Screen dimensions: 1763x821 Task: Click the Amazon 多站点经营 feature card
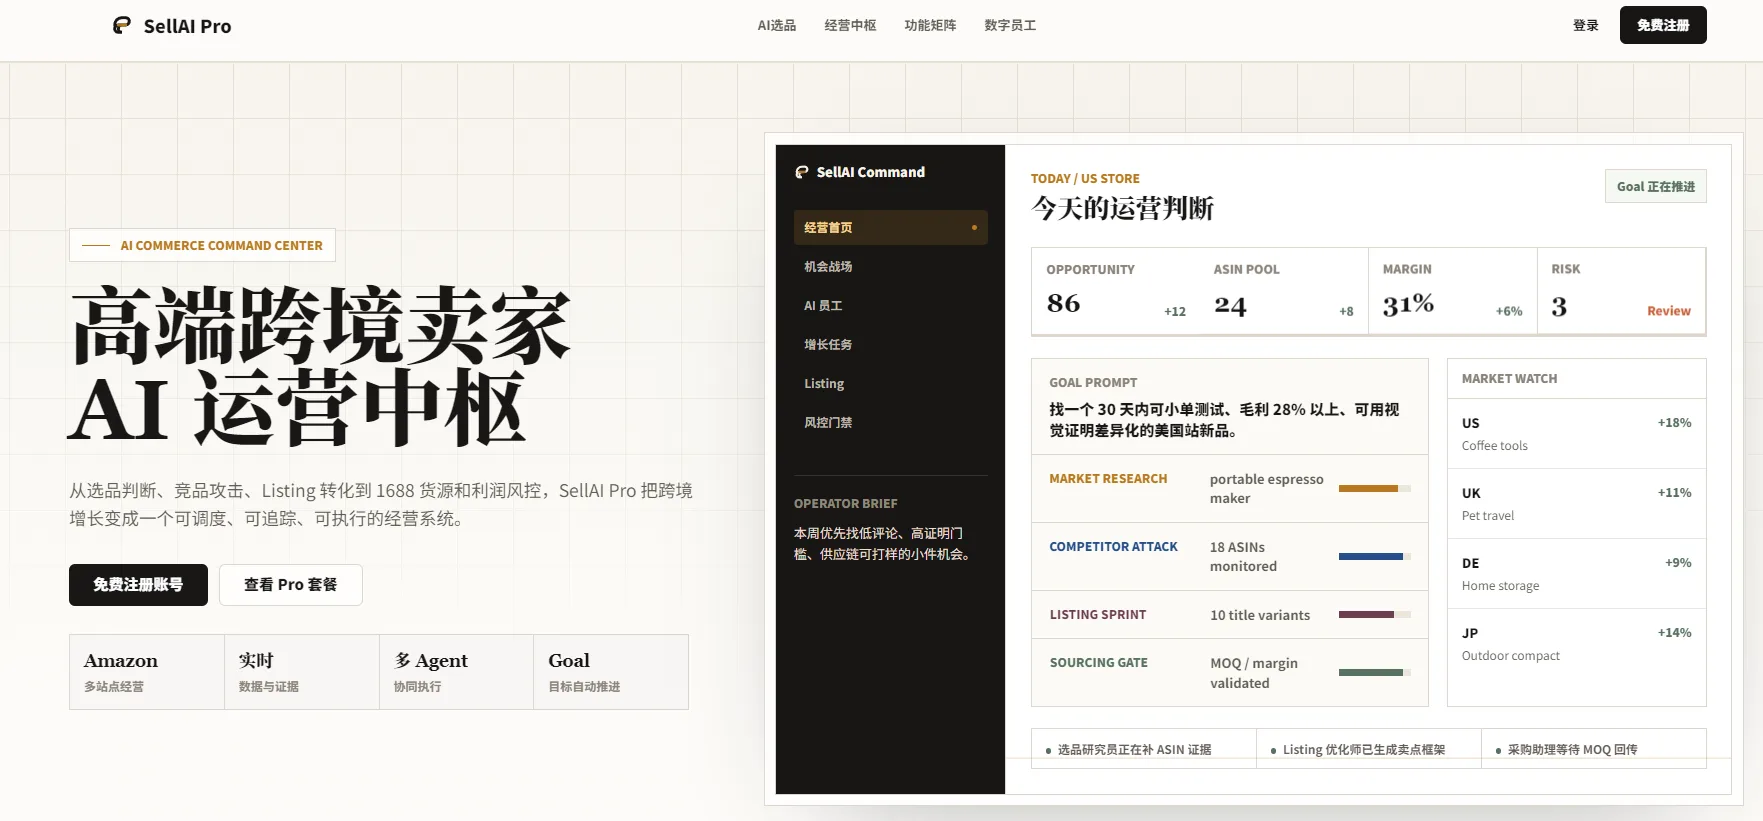pyautogui.click(x=147, y=672)
